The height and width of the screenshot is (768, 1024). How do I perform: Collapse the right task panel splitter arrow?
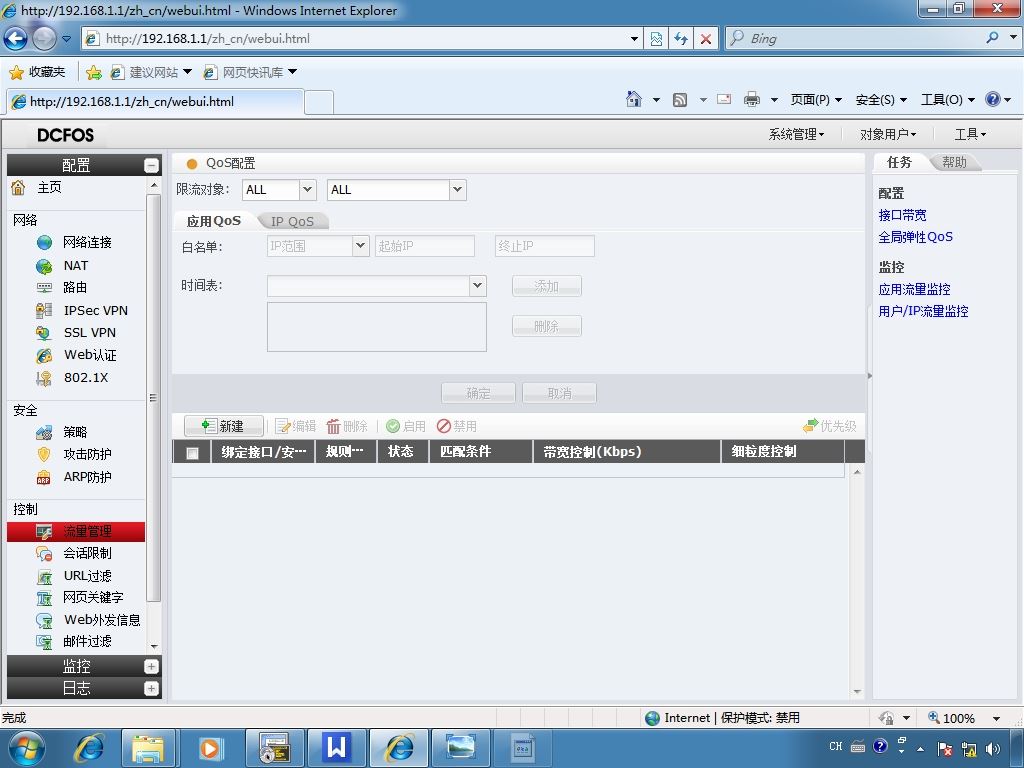[x=869, y=376]
